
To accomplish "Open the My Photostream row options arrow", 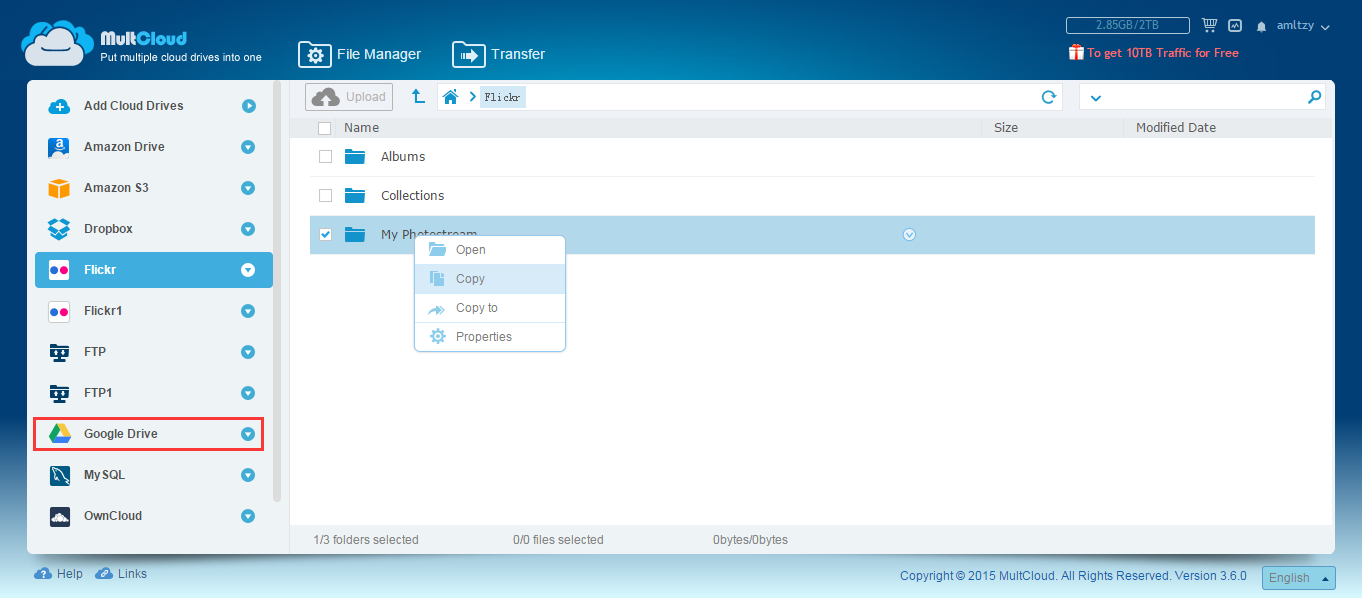I will tap(909, 235).
